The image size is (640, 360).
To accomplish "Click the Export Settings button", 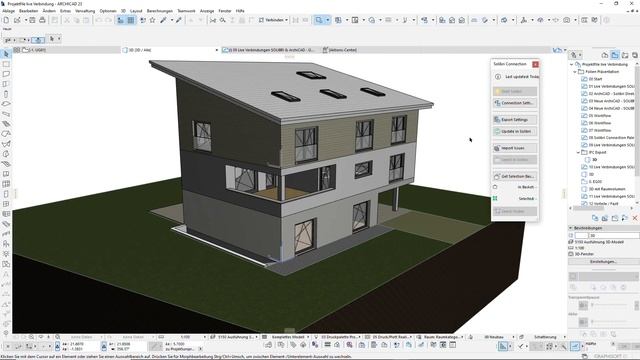I will (x=515, y=120).
